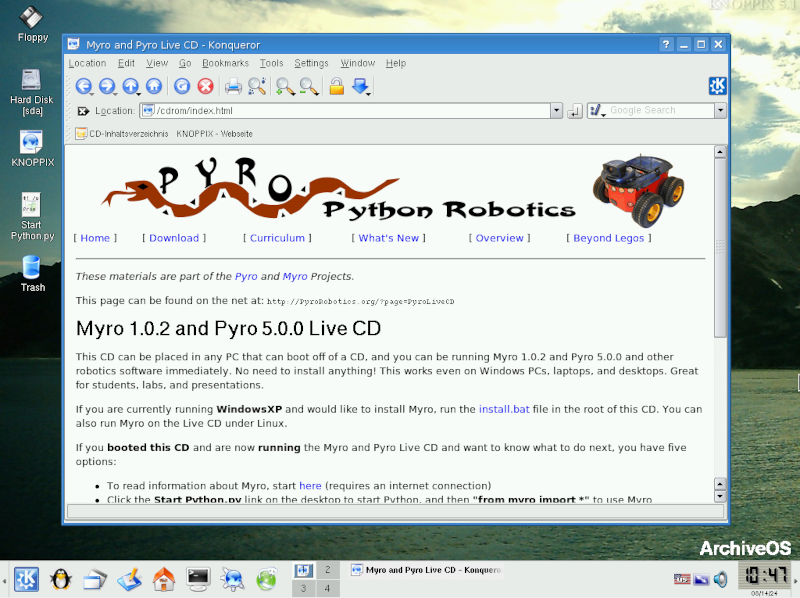Go up one level with Up arrow
The width and height of the screenshot is (800, 598).
(131, 86)
